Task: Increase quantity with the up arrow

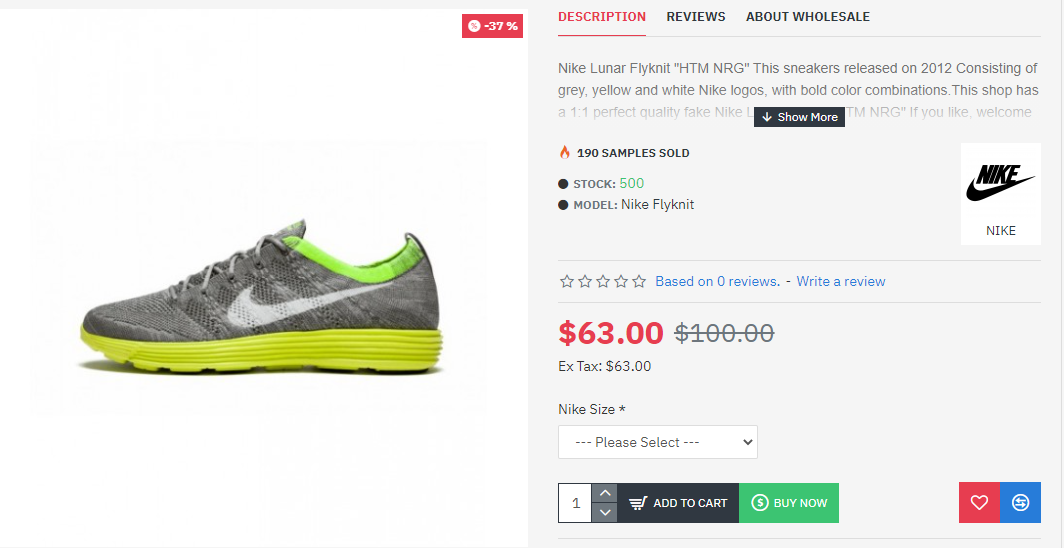Action: point(604,493)
